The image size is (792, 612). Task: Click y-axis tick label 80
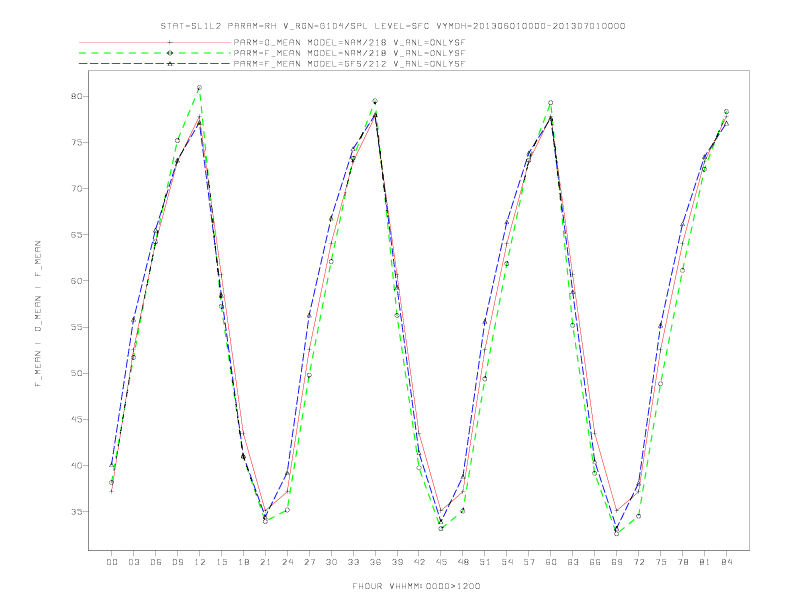(x=76, y=96)
